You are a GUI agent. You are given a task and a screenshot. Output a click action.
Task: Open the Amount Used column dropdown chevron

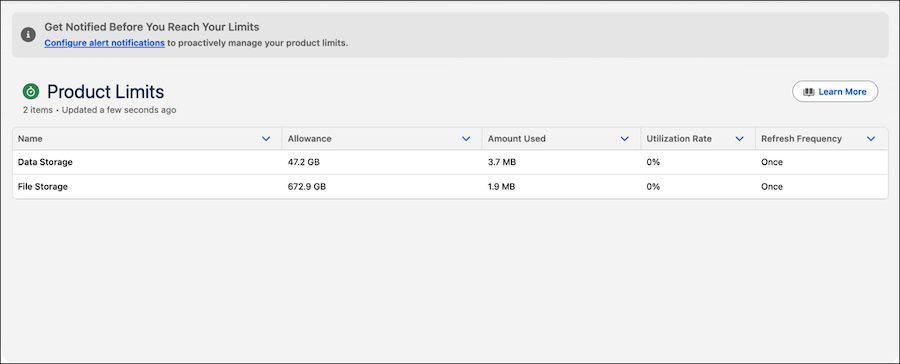(624, 138)
